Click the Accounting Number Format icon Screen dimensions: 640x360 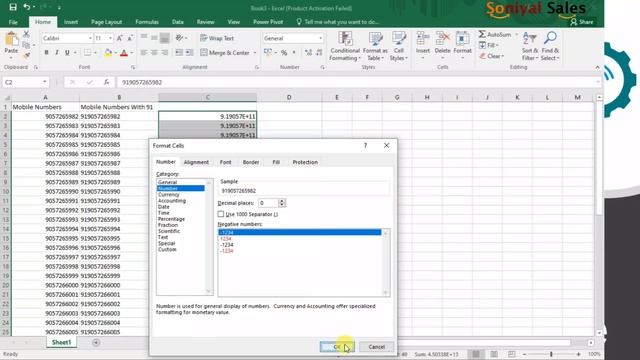point(268,53)
